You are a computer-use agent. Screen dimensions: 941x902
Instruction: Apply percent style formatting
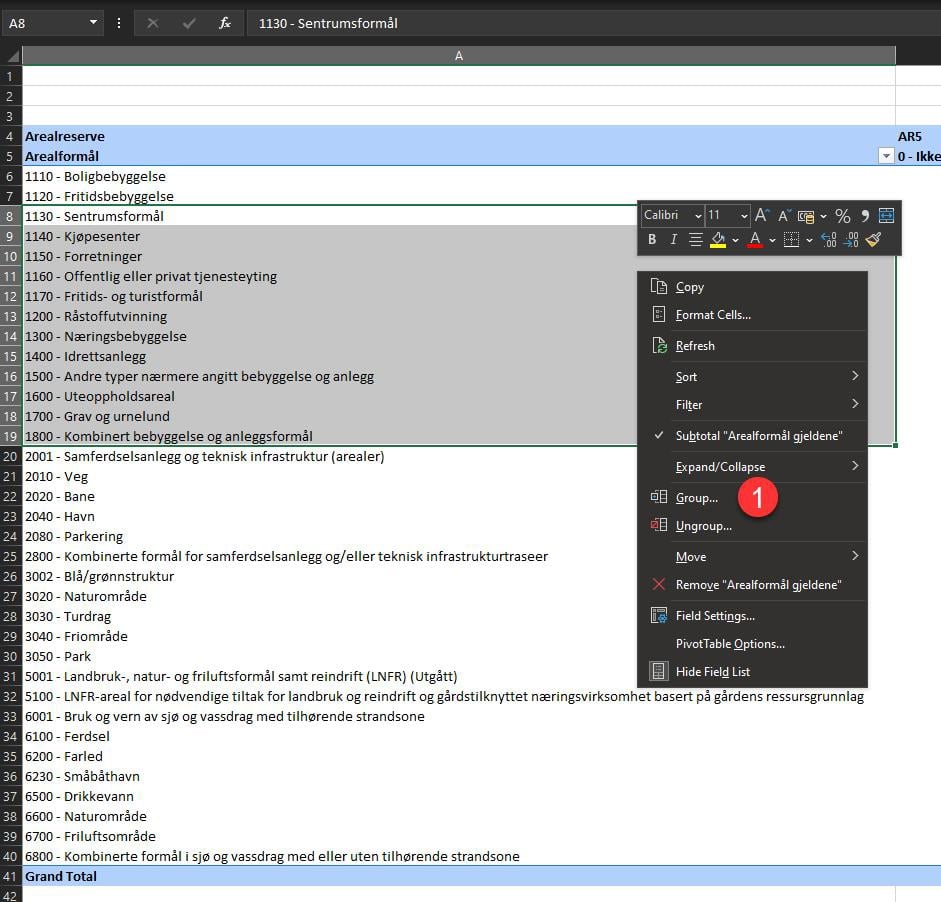(x=842, y=216)
